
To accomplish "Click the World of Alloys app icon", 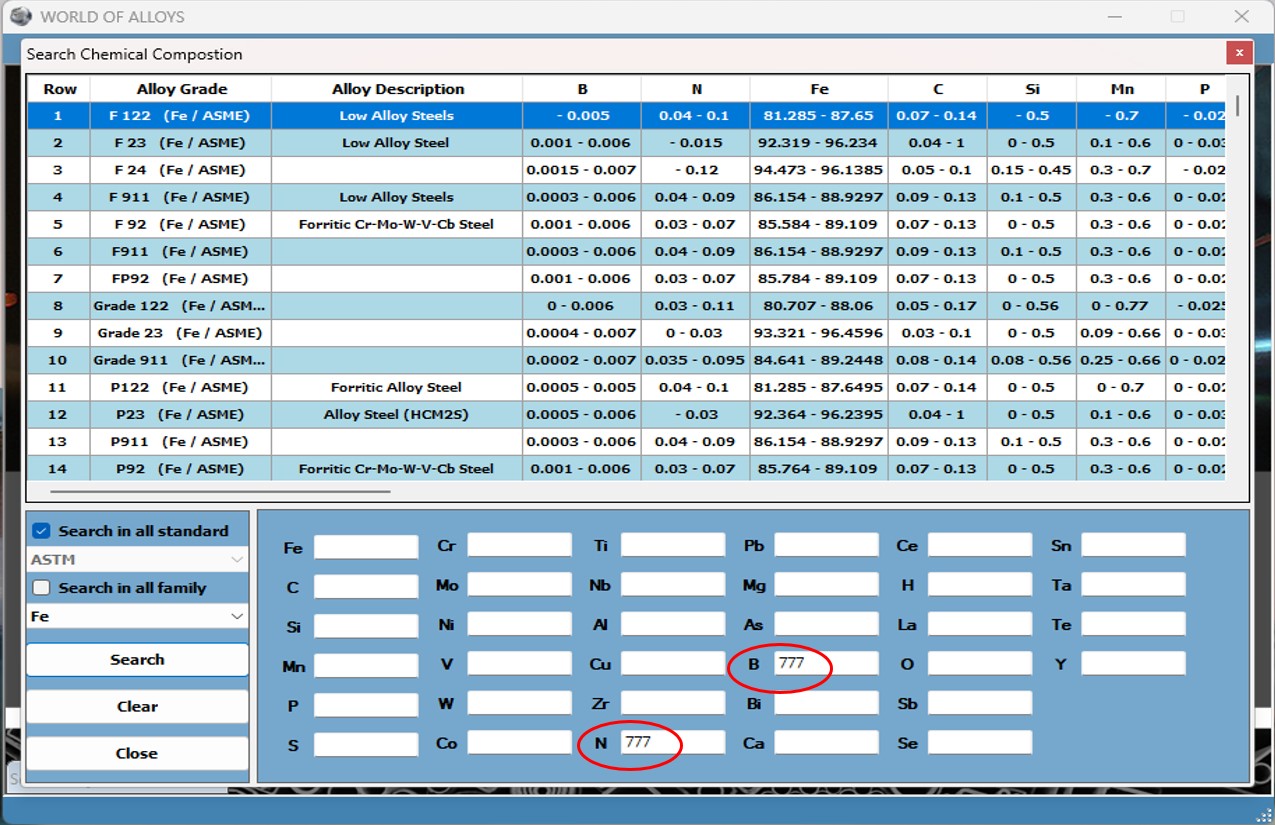I will pyautogui.click(x=21, y=16).
